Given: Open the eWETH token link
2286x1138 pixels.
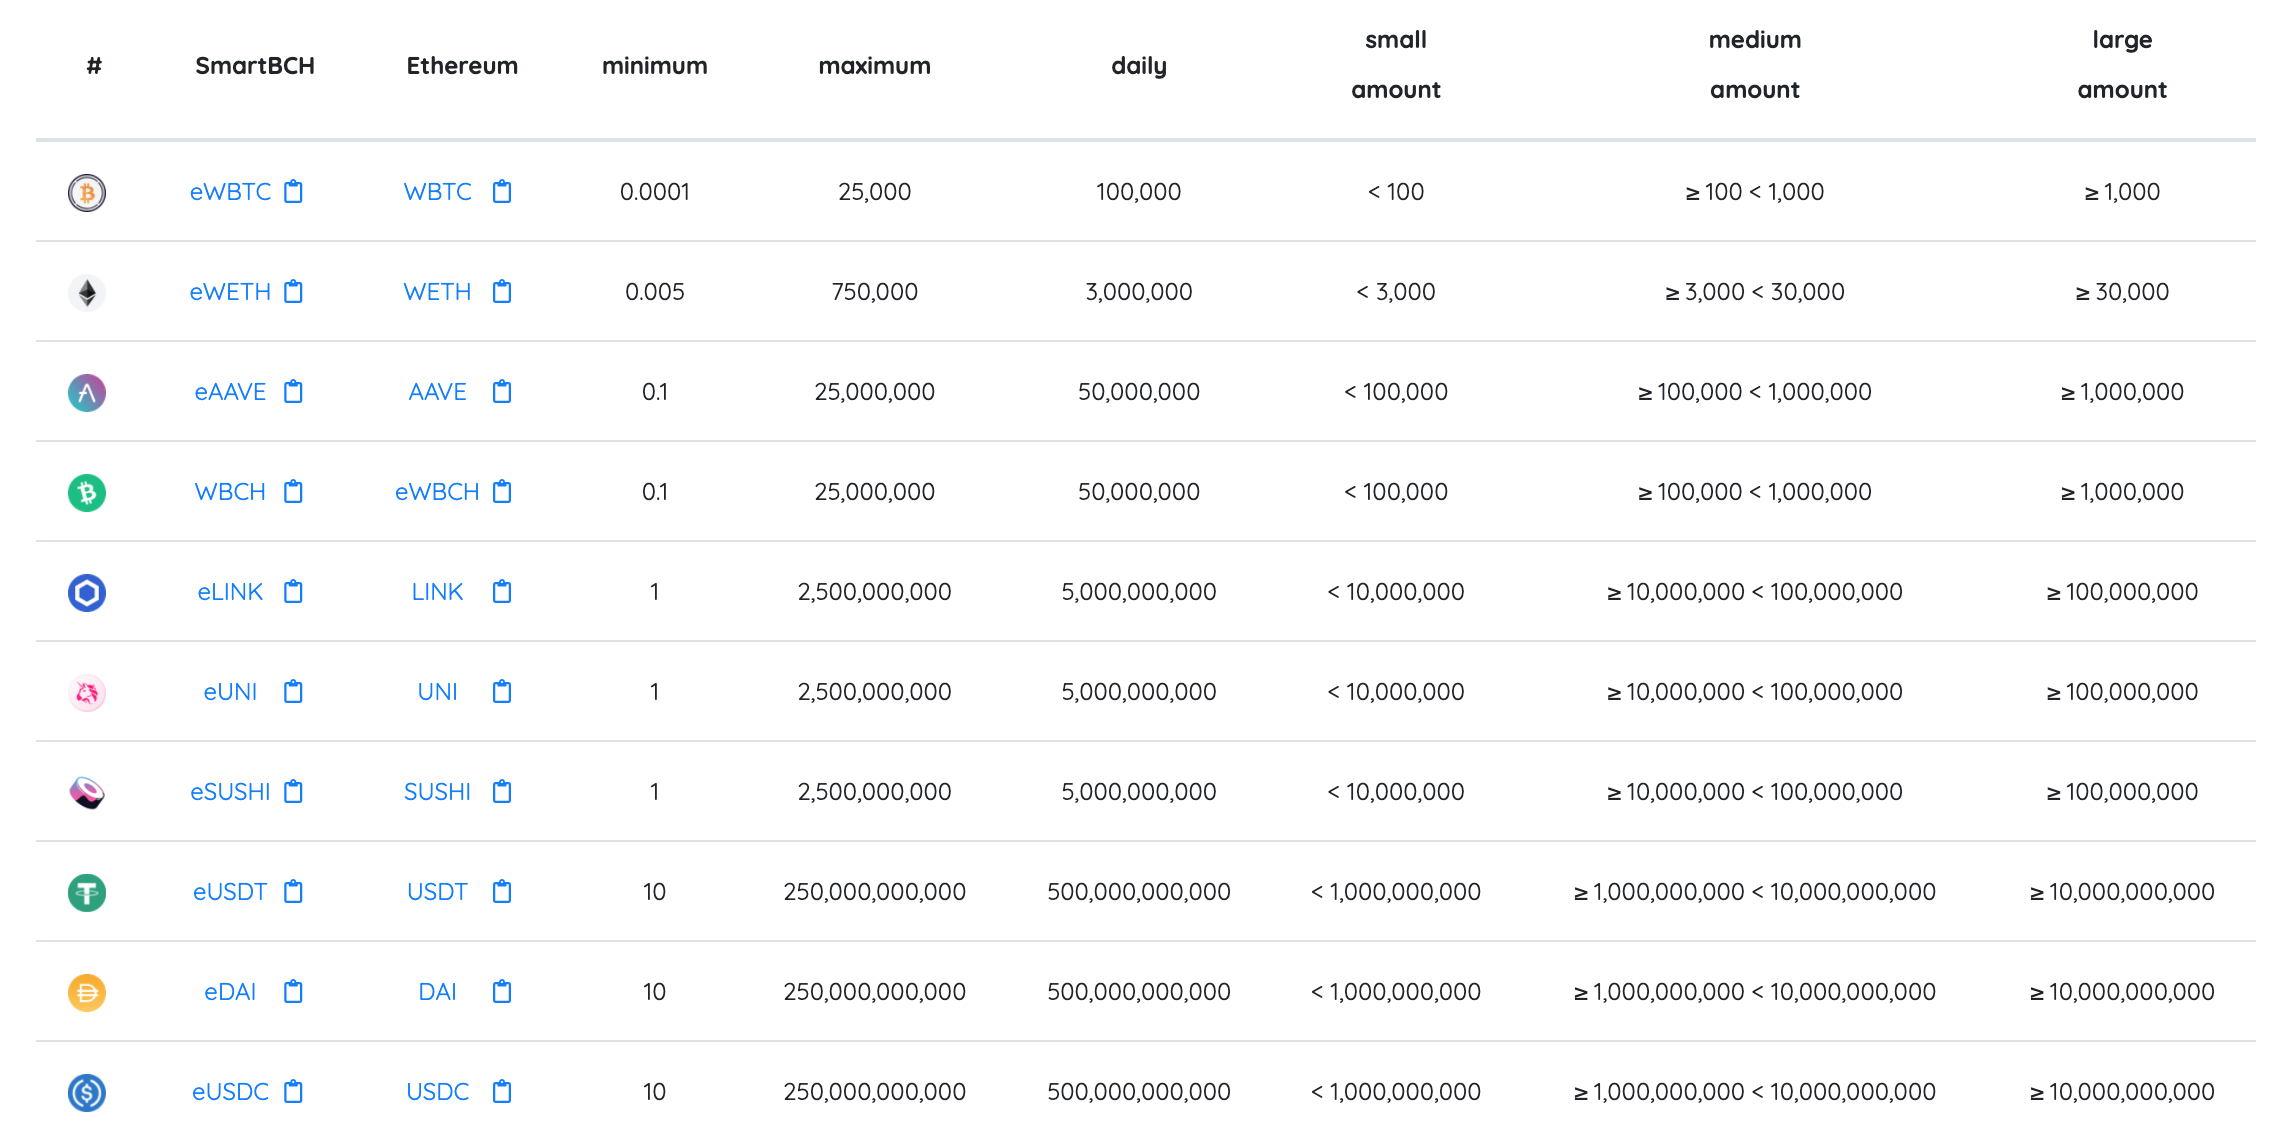Looking at the screenshot, I should pos(230,292).
